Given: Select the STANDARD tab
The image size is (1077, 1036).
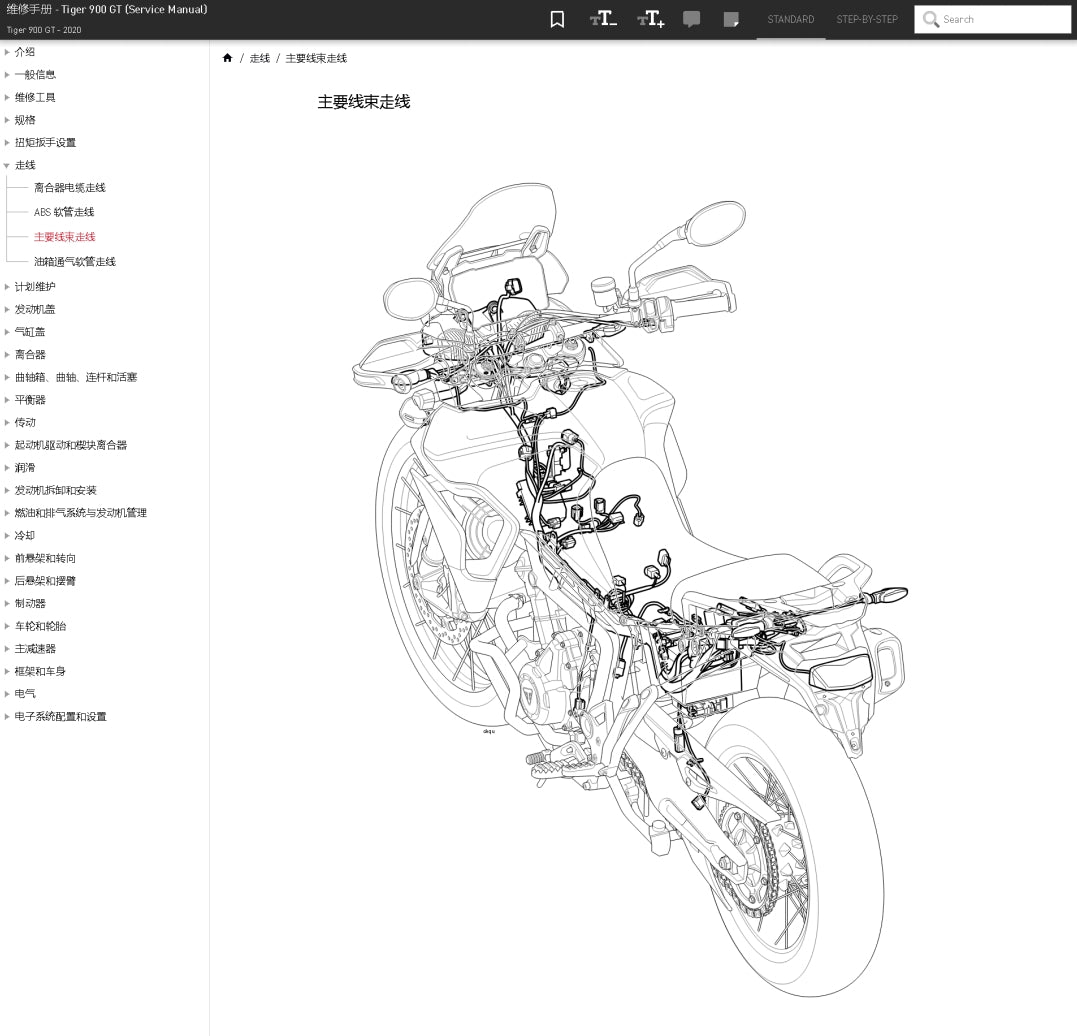Looking at the screenshot, I should (790, 19).
